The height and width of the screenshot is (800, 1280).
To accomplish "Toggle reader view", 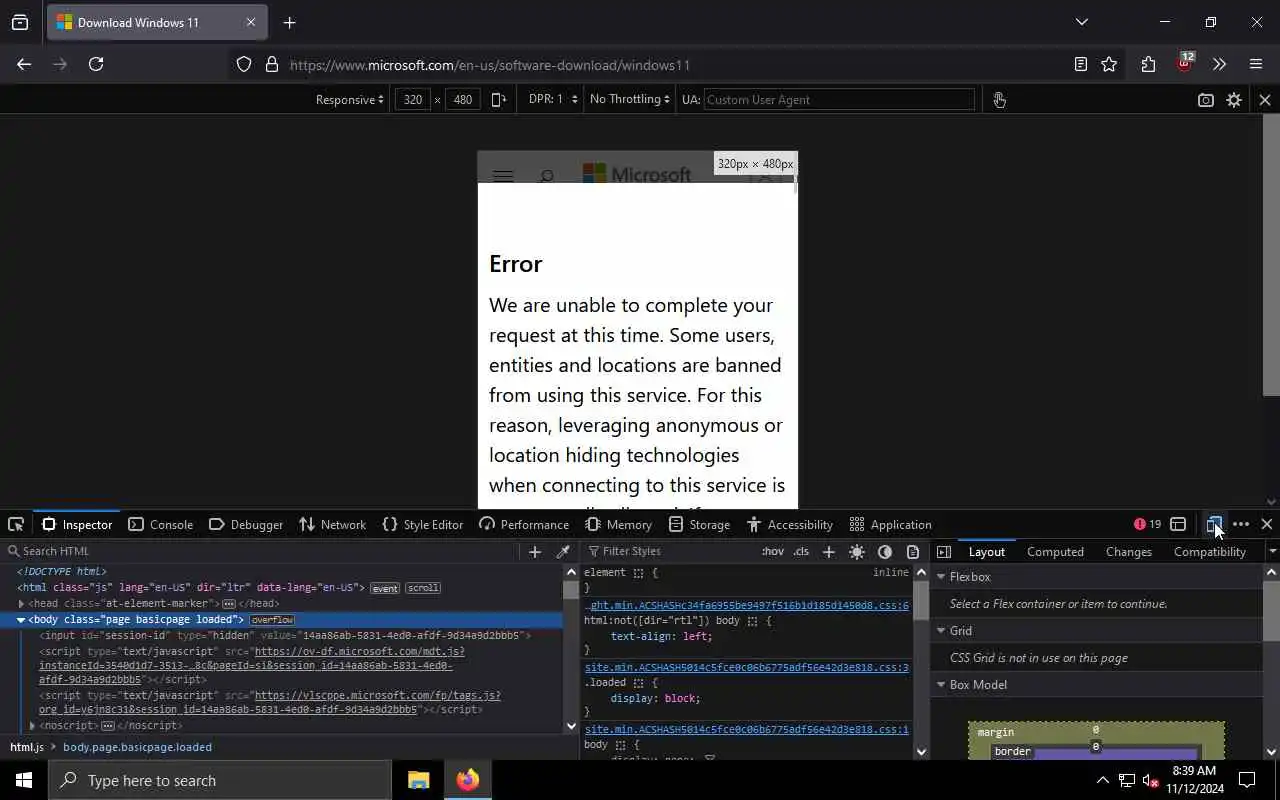I will (x=1080, y=64).
